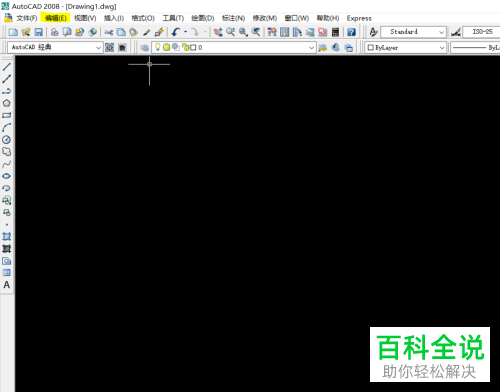Click the Workspace Settings gear icon
Image resolution: width=500 pixels, height=392 pixels.
coord(109,48)
